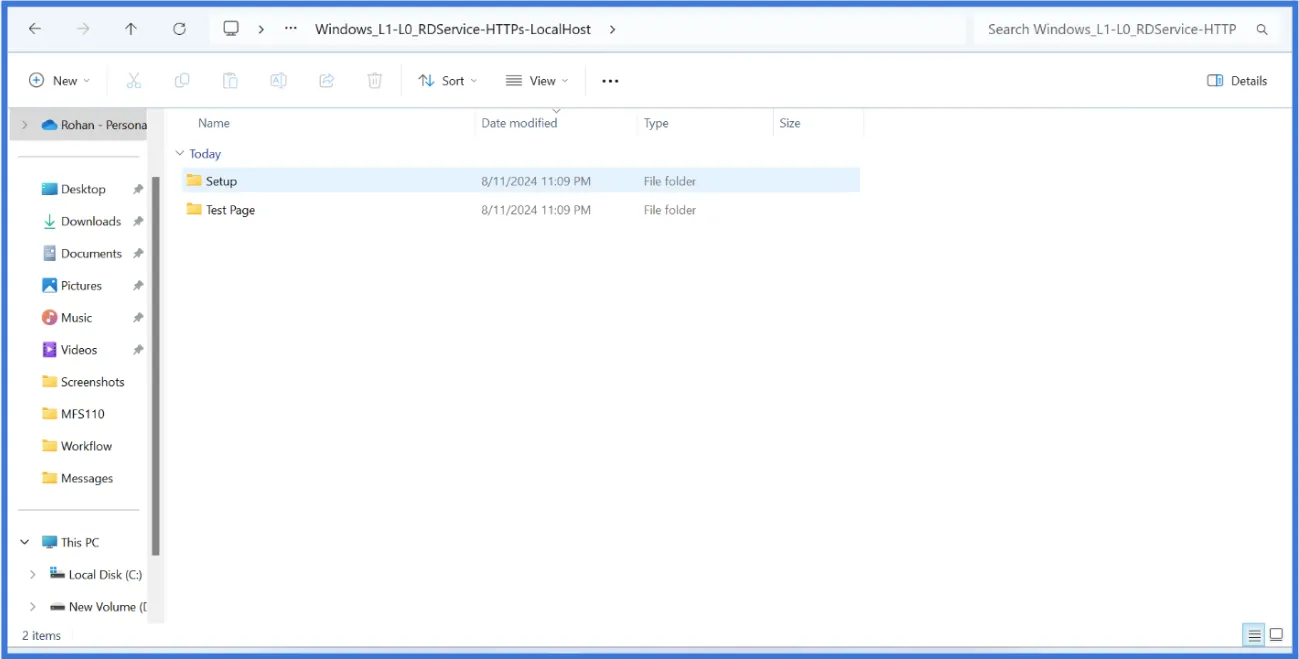
Task: Open the MFS110 folder in sidebar
Action: click(x=73, y=414)
